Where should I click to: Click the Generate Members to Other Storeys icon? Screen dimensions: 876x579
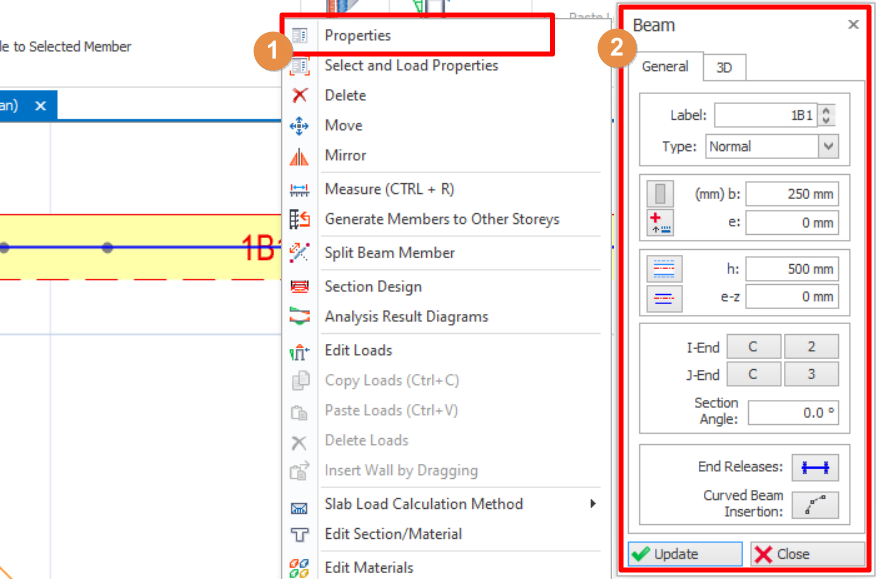tap(299, 220)
